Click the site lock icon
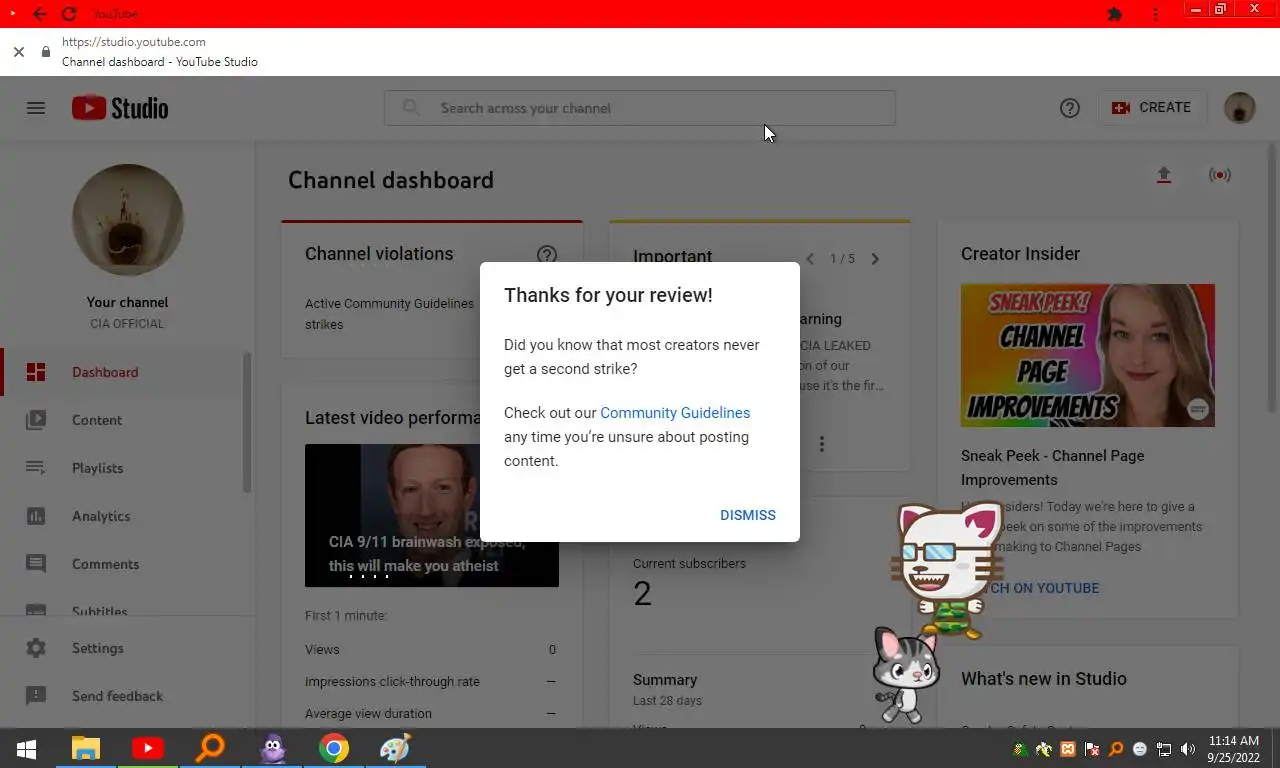The height and width of the screenshot is (768, 1280). click(46, 52)
